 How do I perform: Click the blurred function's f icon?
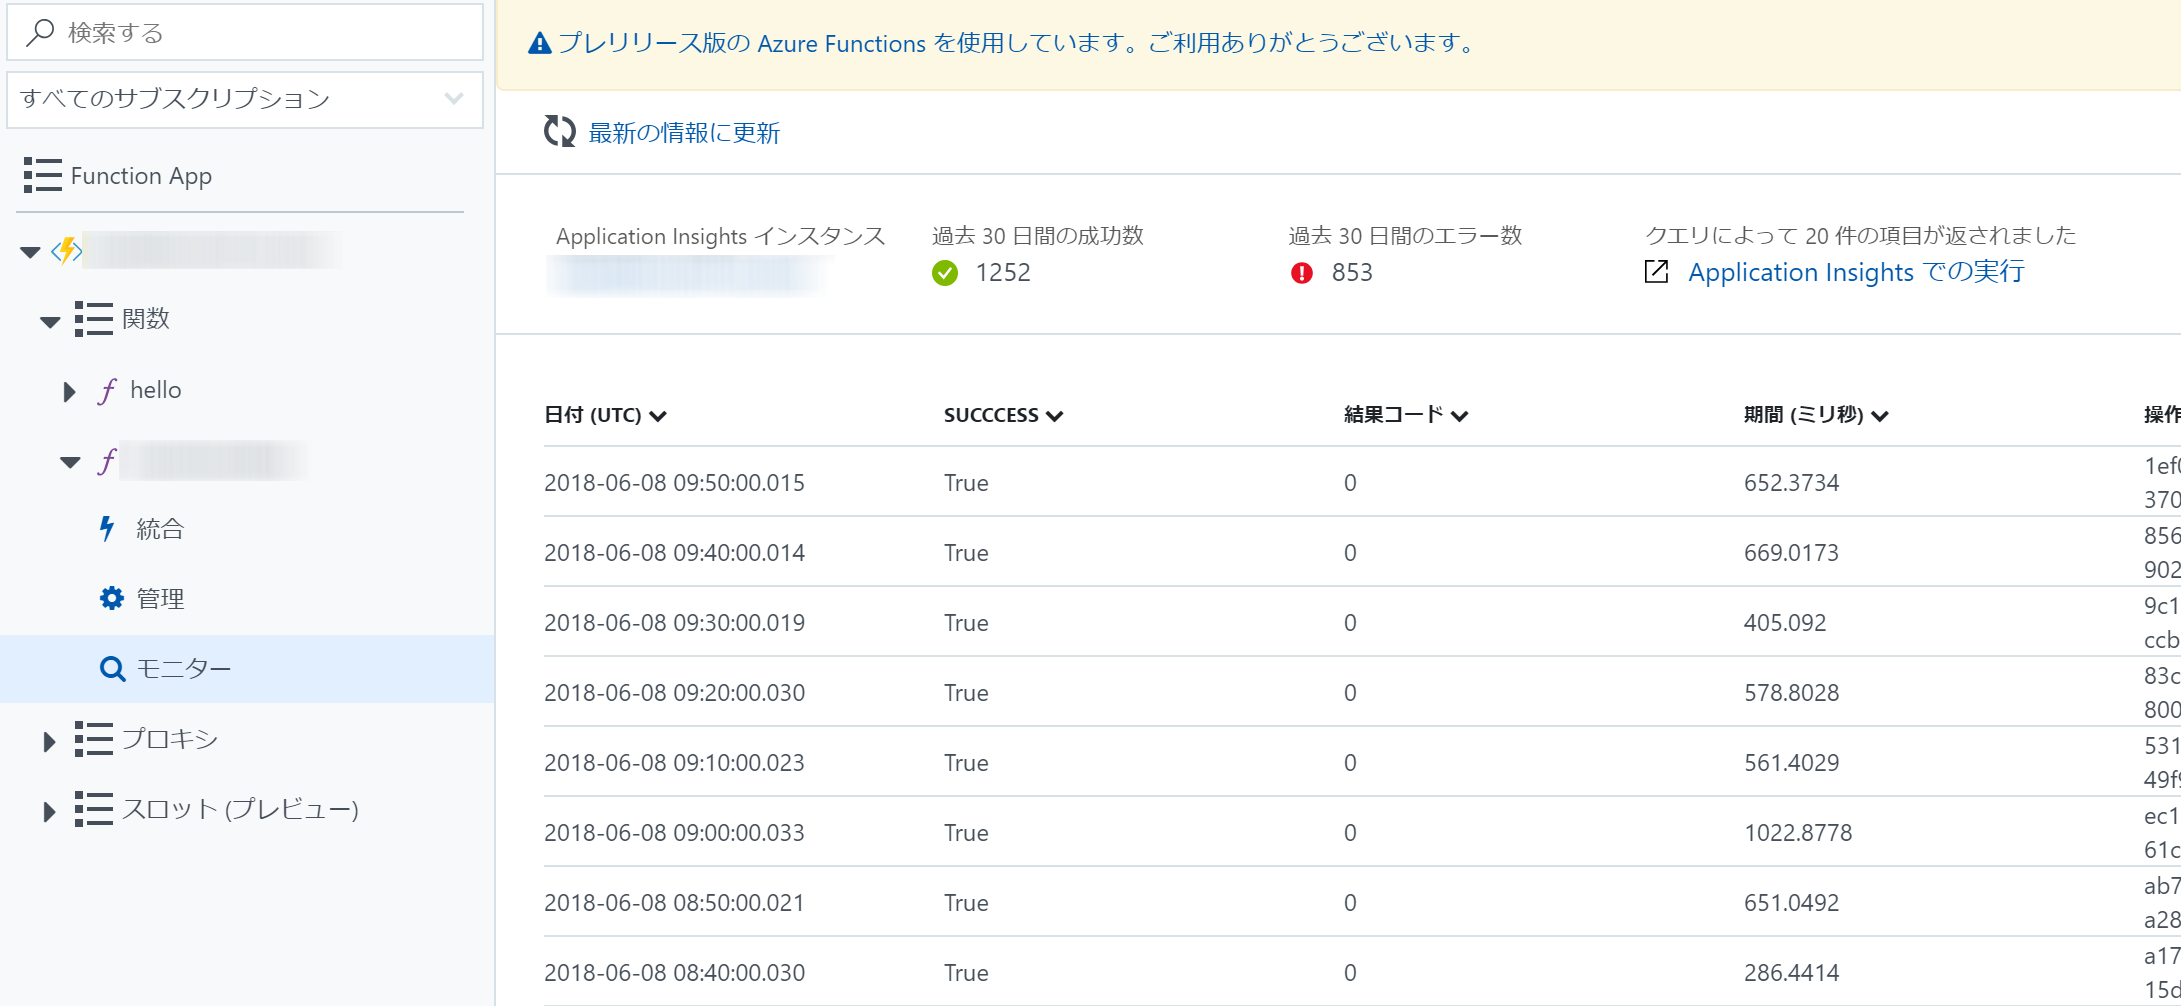pyautogui.click(x=107, y=461)
